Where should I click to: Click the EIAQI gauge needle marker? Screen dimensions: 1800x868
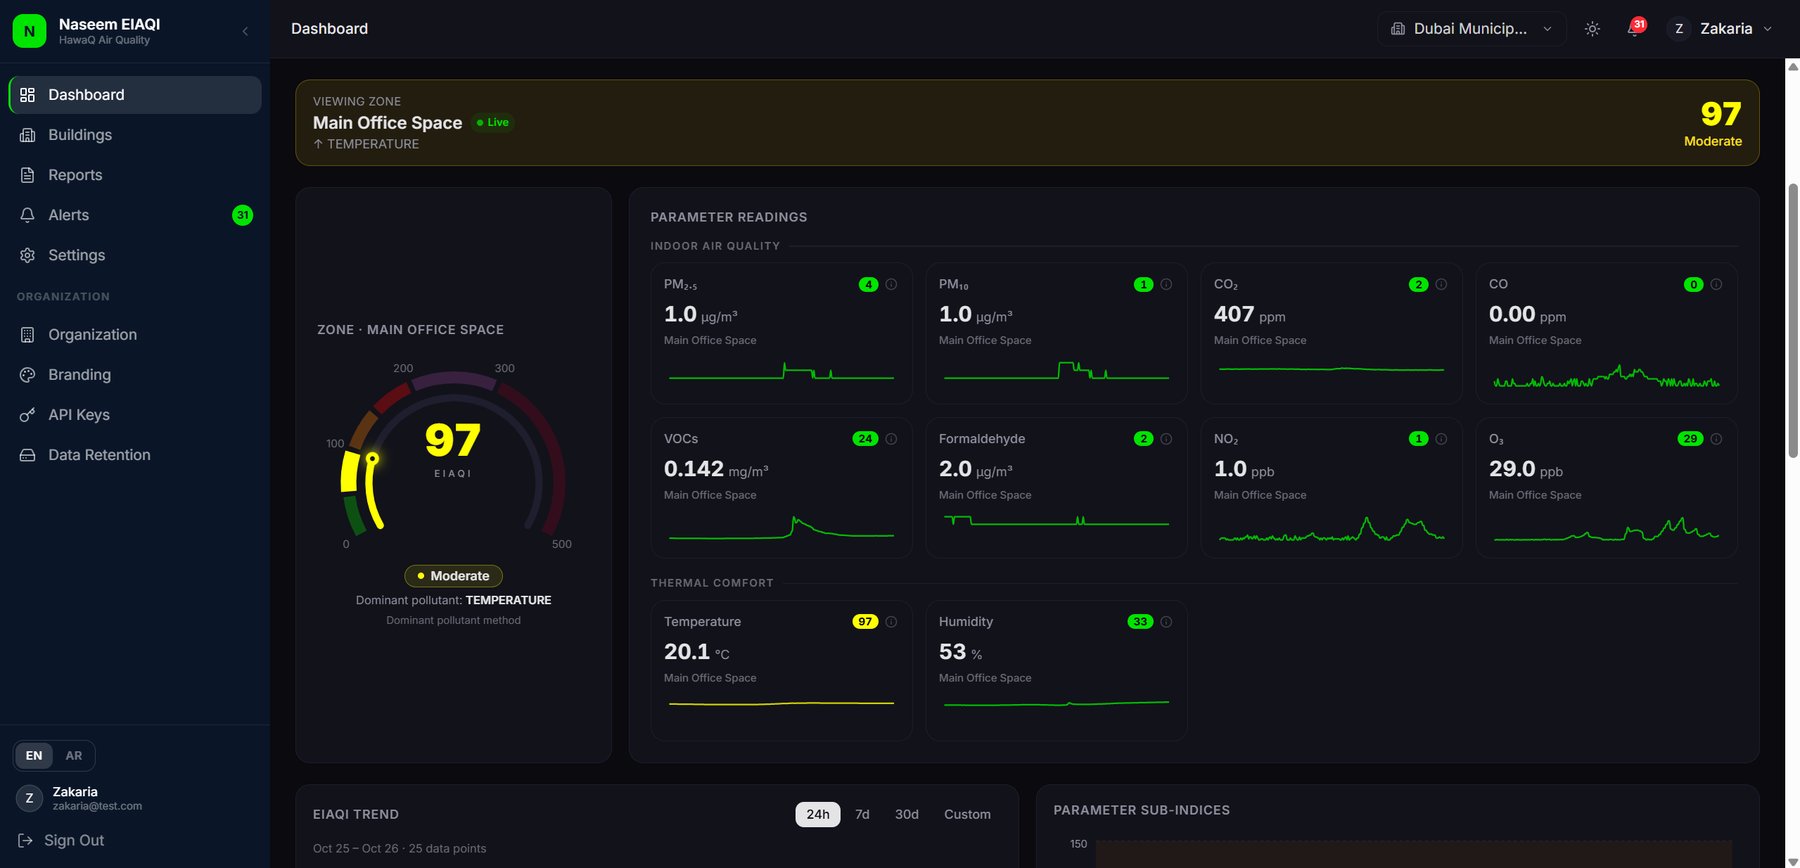(372, 459)
